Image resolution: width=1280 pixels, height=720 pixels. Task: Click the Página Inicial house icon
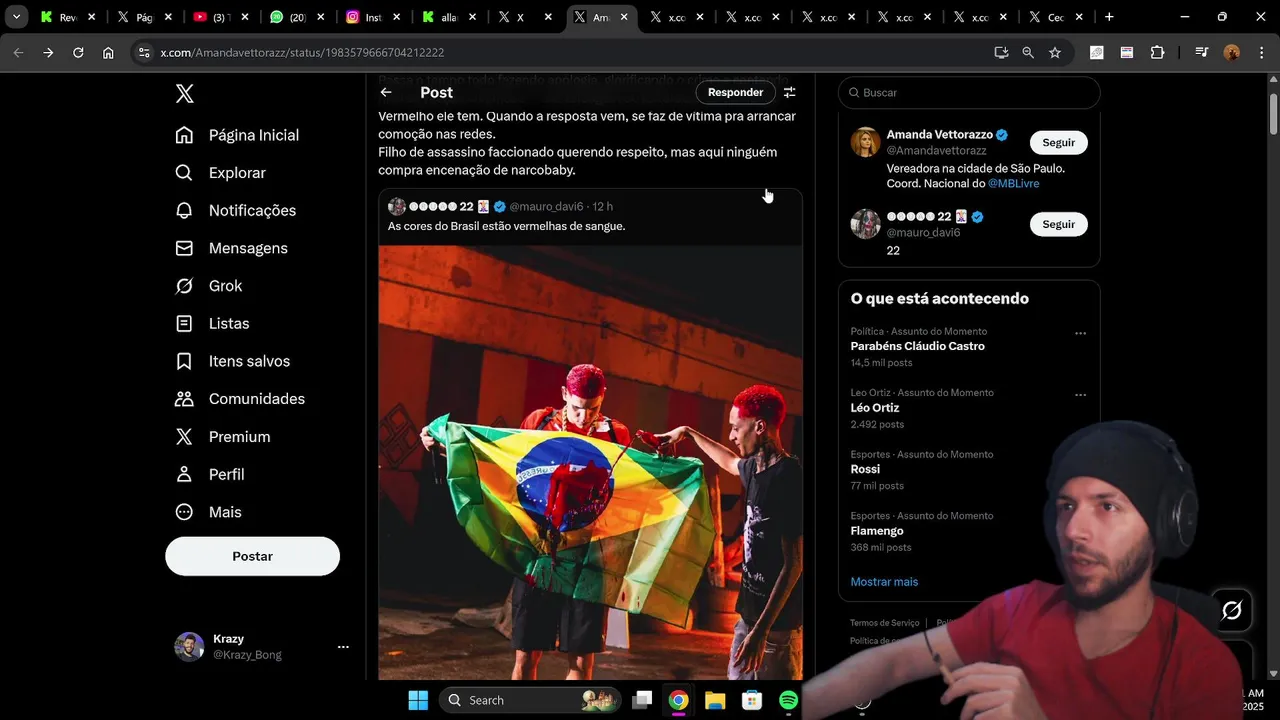point(184,135)
